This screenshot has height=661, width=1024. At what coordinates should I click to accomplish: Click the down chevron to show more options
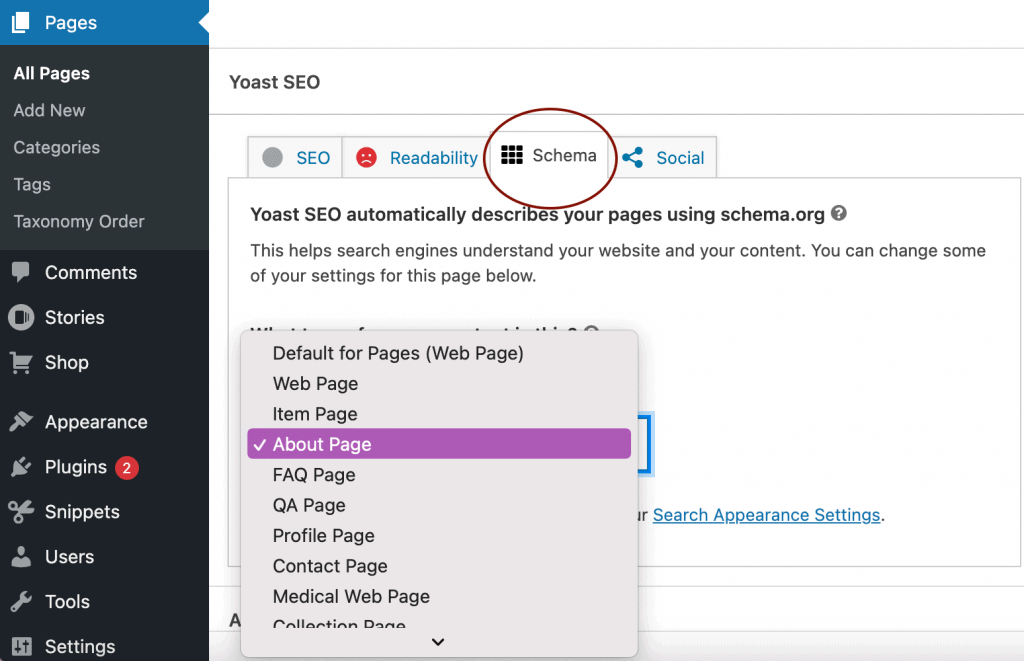point(438,642)
